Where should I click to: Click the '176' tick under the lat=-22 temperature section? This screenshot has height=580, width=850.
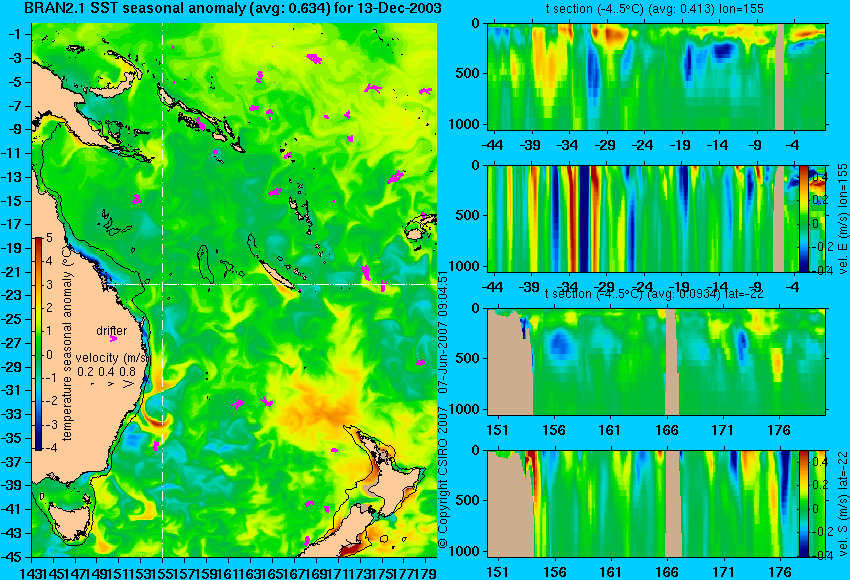pos(780,430)
